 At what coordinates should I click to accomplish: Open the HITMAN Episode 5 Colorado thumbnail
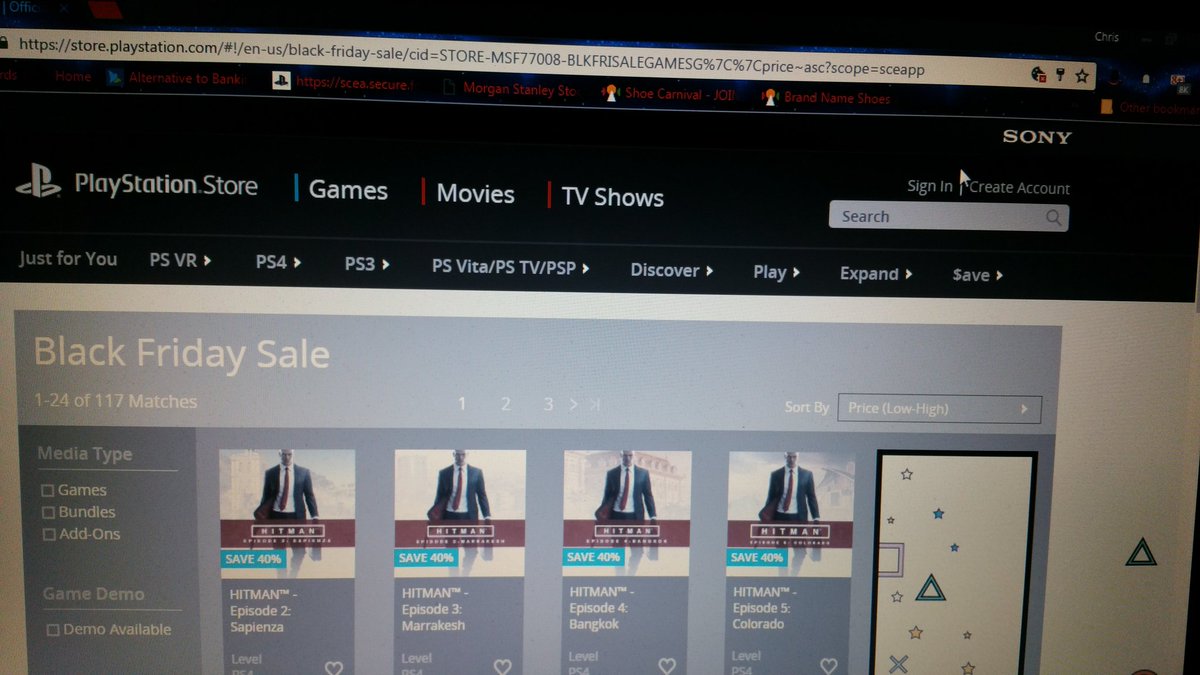click(x=791, y=513)
